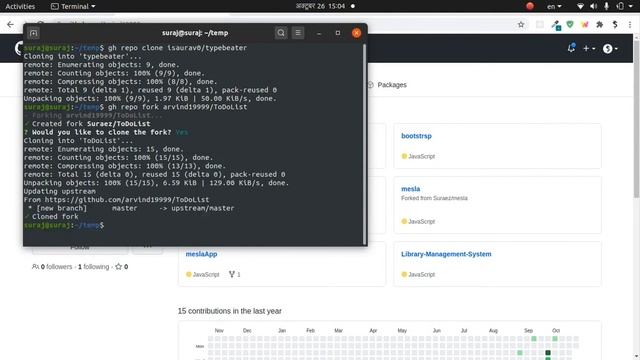Open the en keyboard layout dropdown
The image size is (640, 360).
click(x=554, y=6)
